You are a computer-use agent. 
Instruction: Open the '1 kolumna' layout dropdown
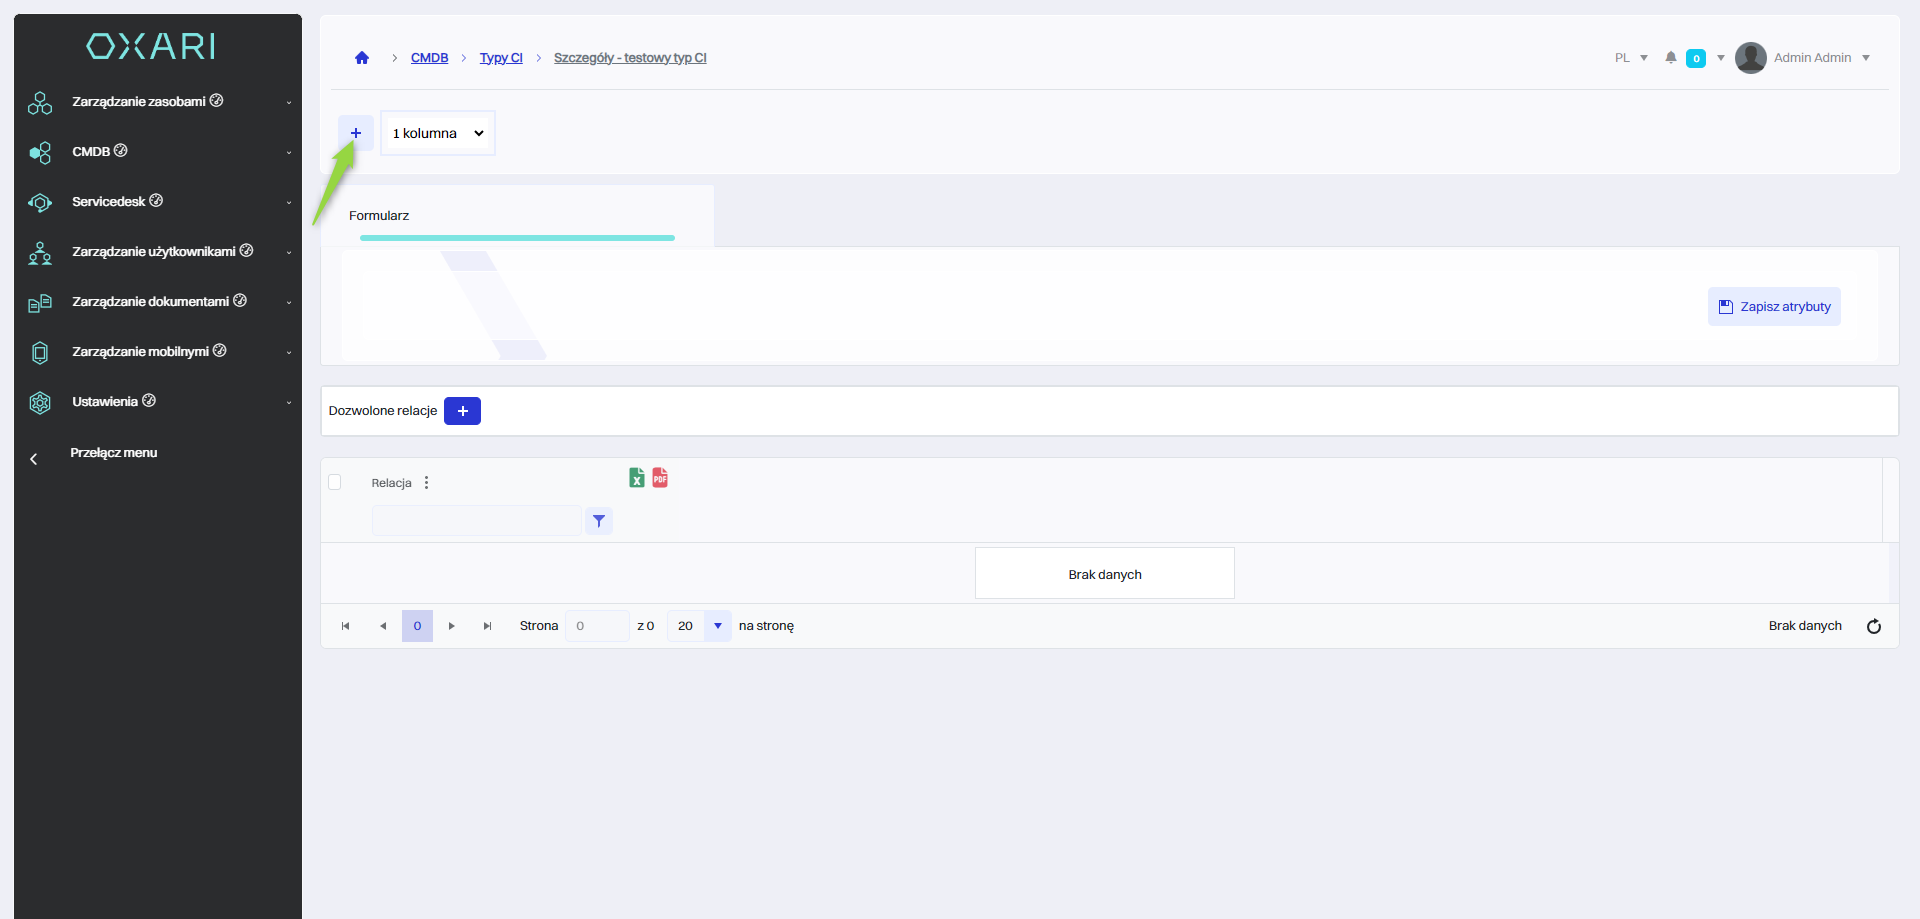pos(438,133)
